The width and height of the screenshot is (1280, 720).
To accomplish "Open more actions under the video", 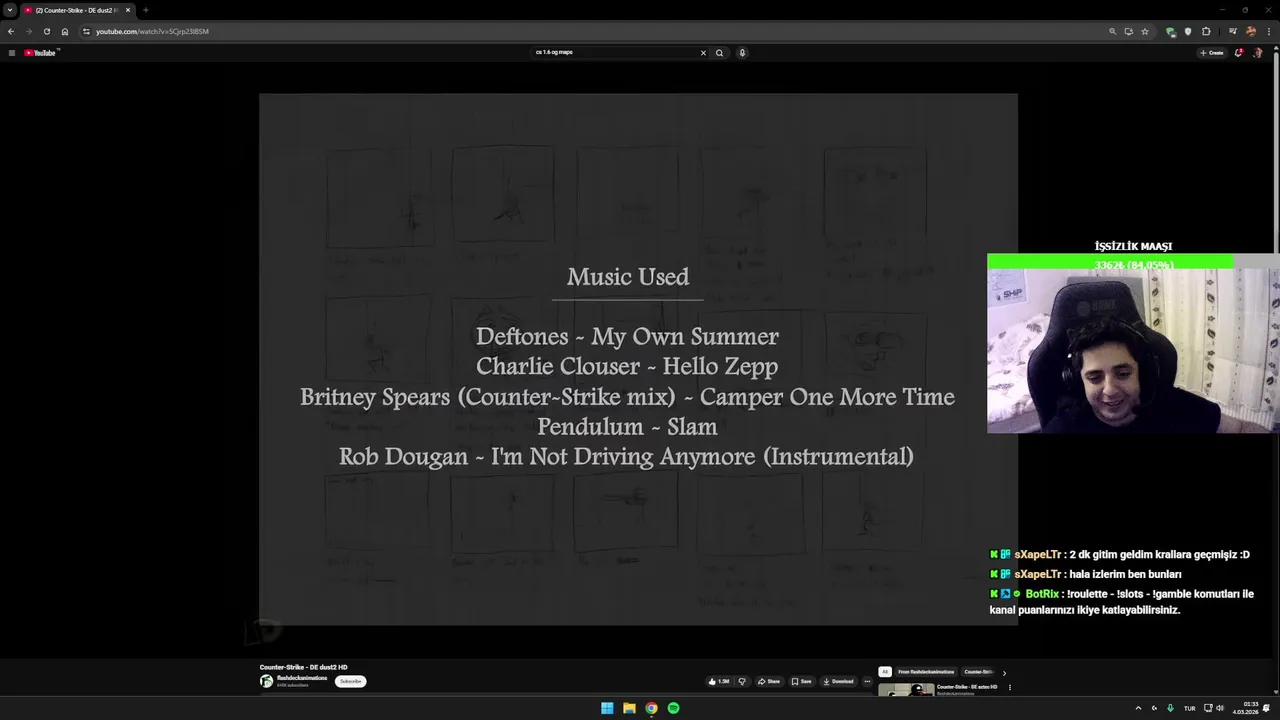I will click(867, 681).
